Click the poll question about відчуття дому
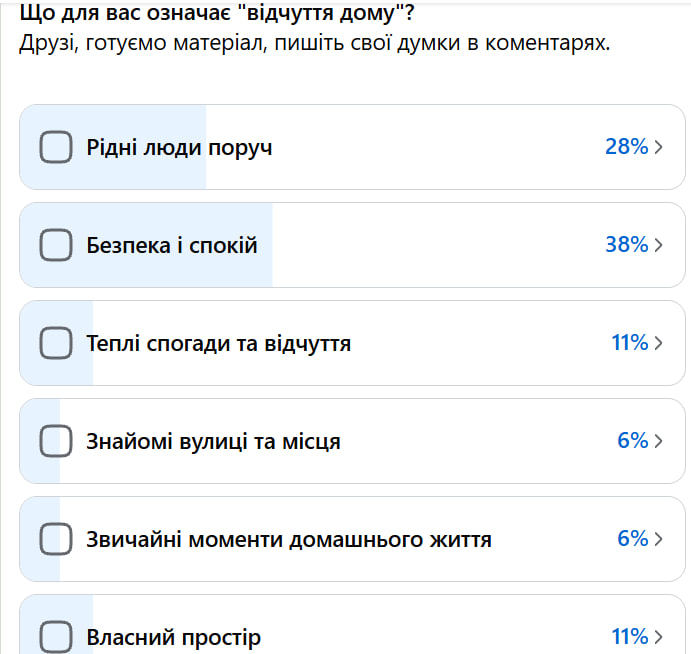This screenshot has width=691, height=654. (217, 13)
